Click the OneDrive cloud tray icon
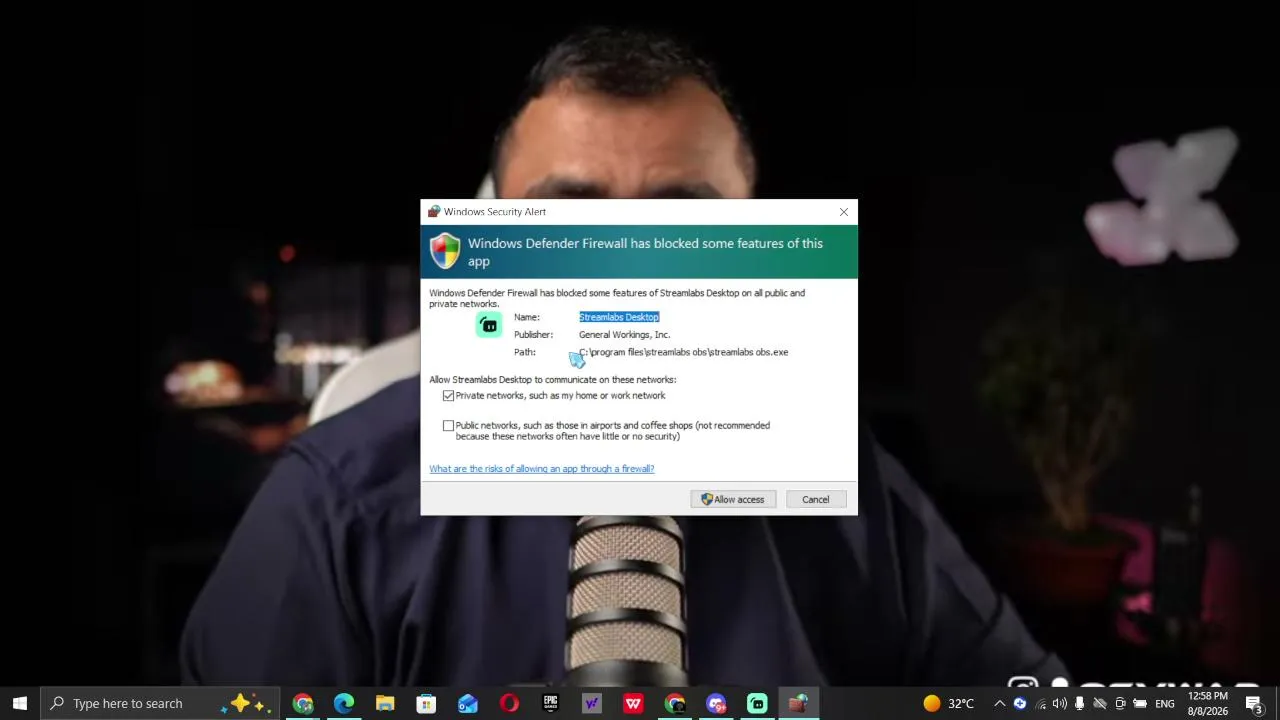 coord(1100,703)
